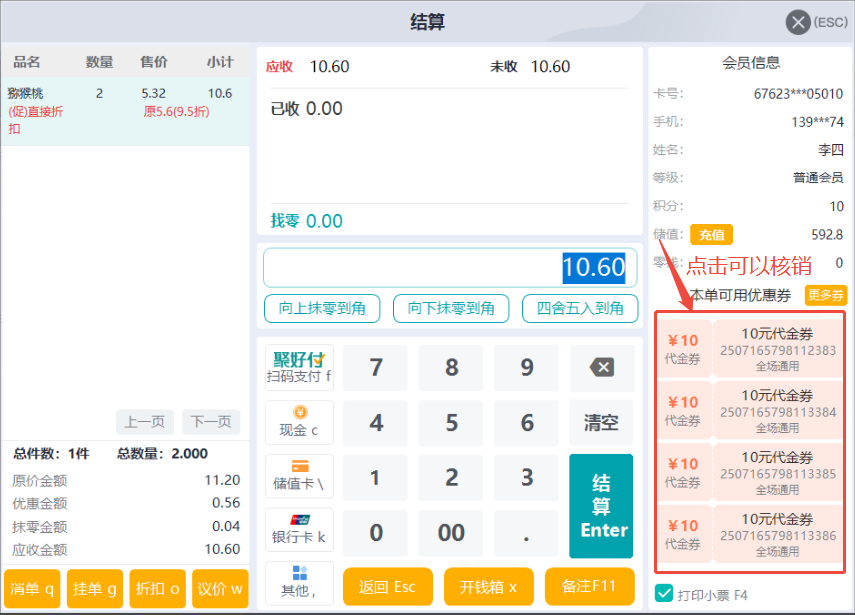Click 售价 column header
Image resolution: width=855 pixels, height=615 pixels.
coord(154,62)
